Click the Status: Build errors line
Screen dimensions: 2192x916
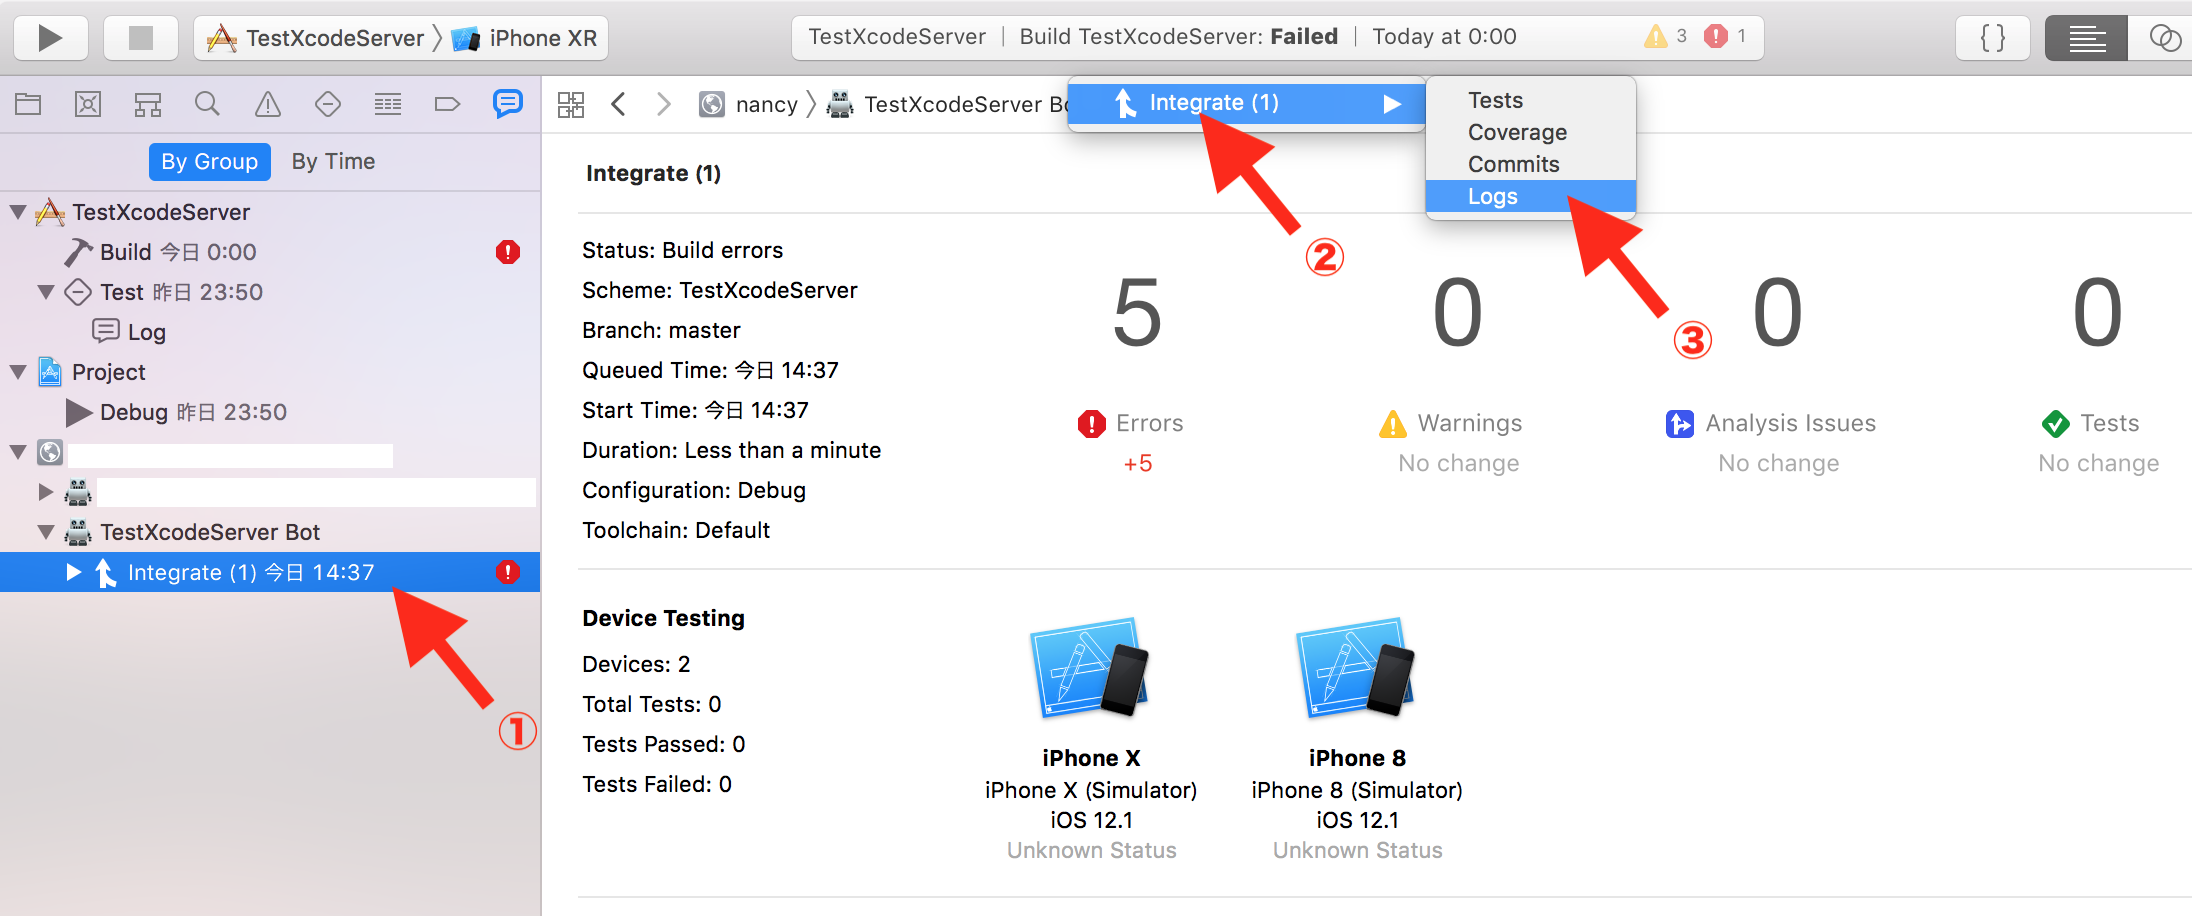[683, 250]
